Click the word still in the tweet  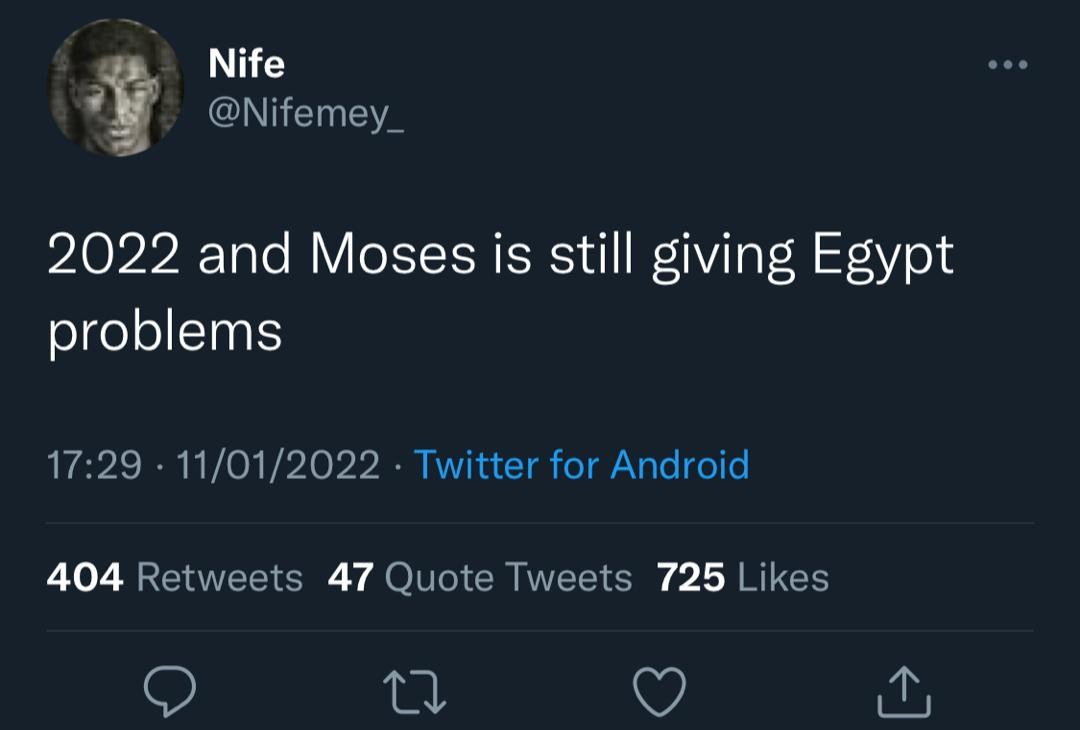tap(591, 253)
